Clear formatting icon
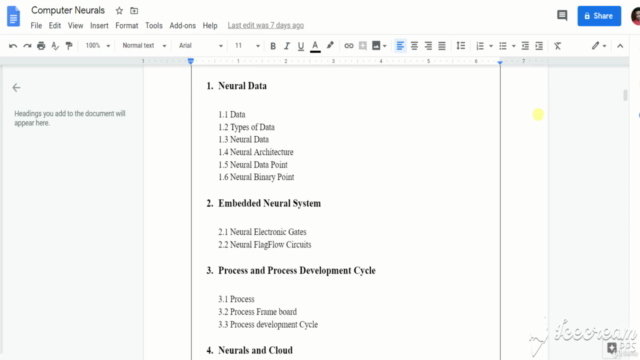 pyautogui.click(x=558, y=46)
